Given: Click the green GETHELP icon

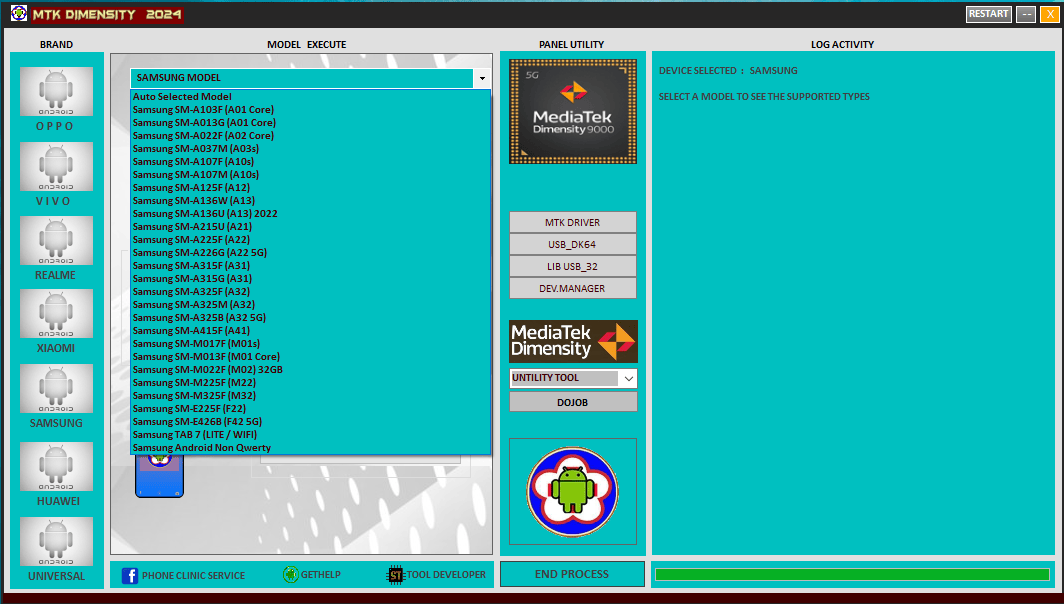Looking at the screenshot, I should (290, 575).
